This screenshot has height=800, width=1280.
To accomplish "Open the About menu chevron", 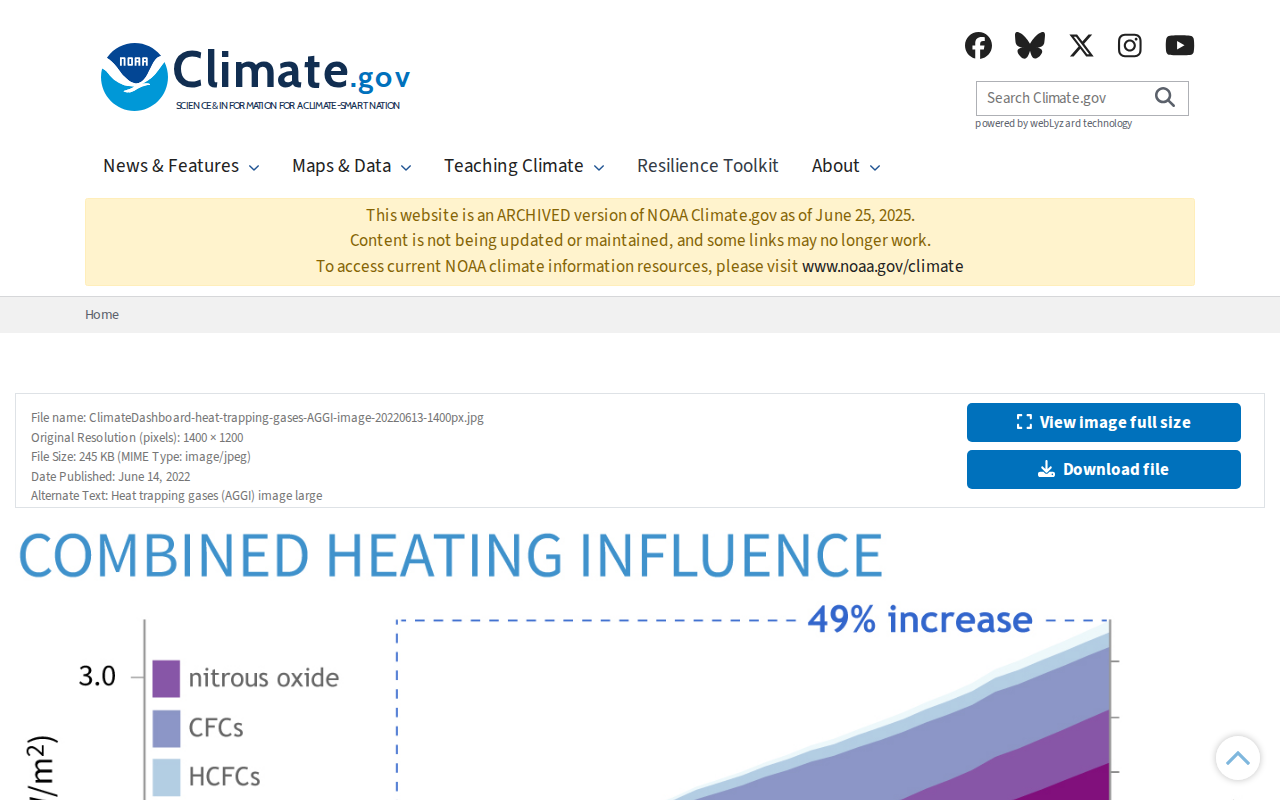I will click(875, 167).
